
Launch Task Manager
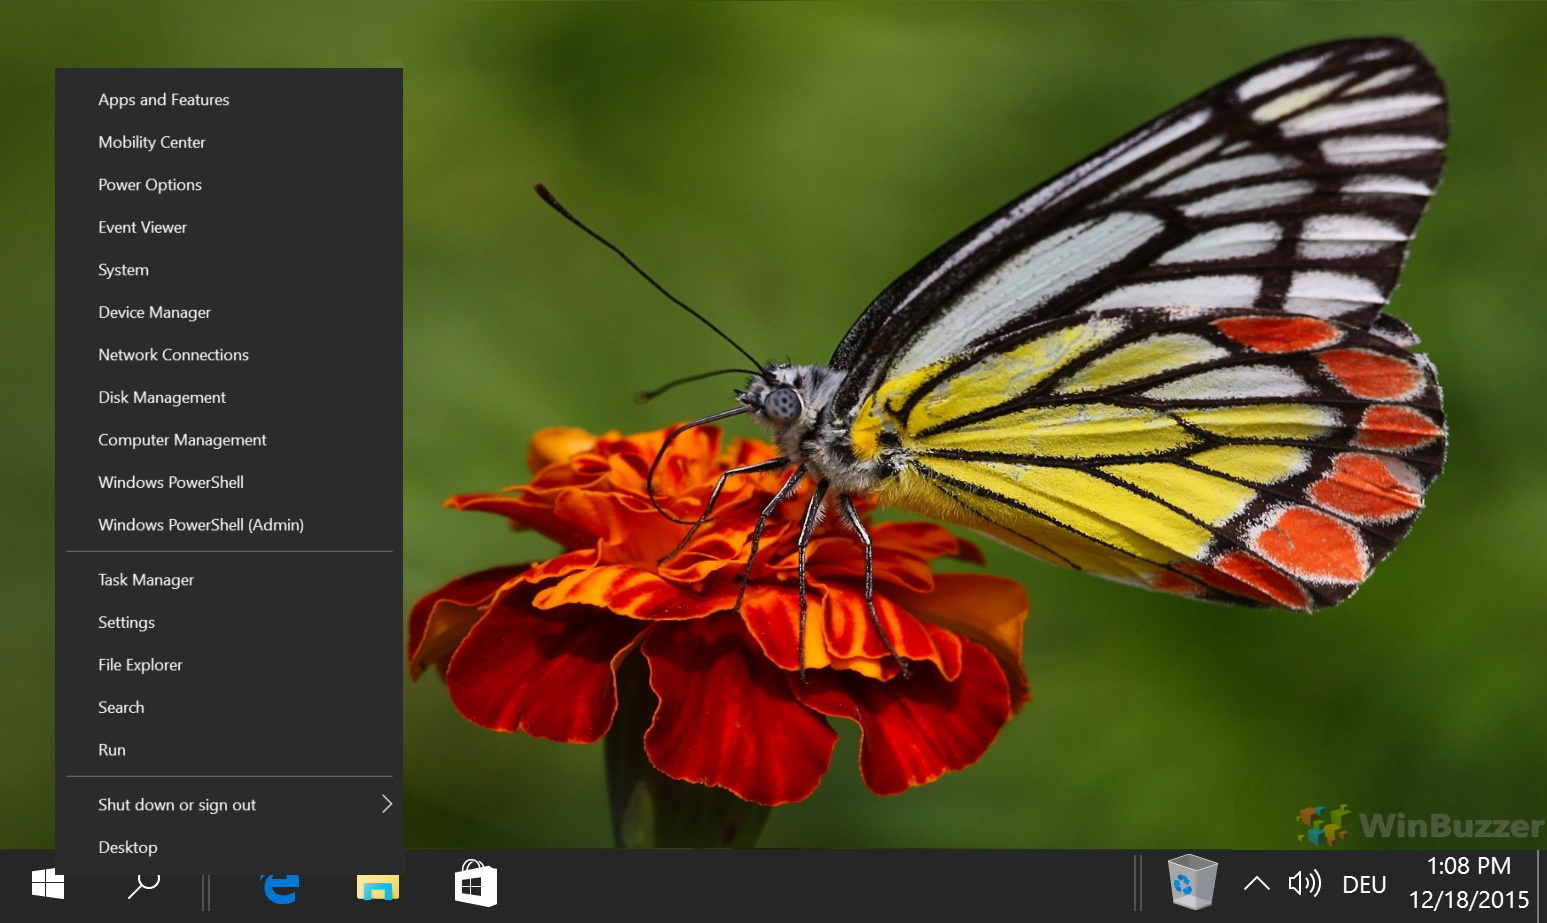coord(145,579)
